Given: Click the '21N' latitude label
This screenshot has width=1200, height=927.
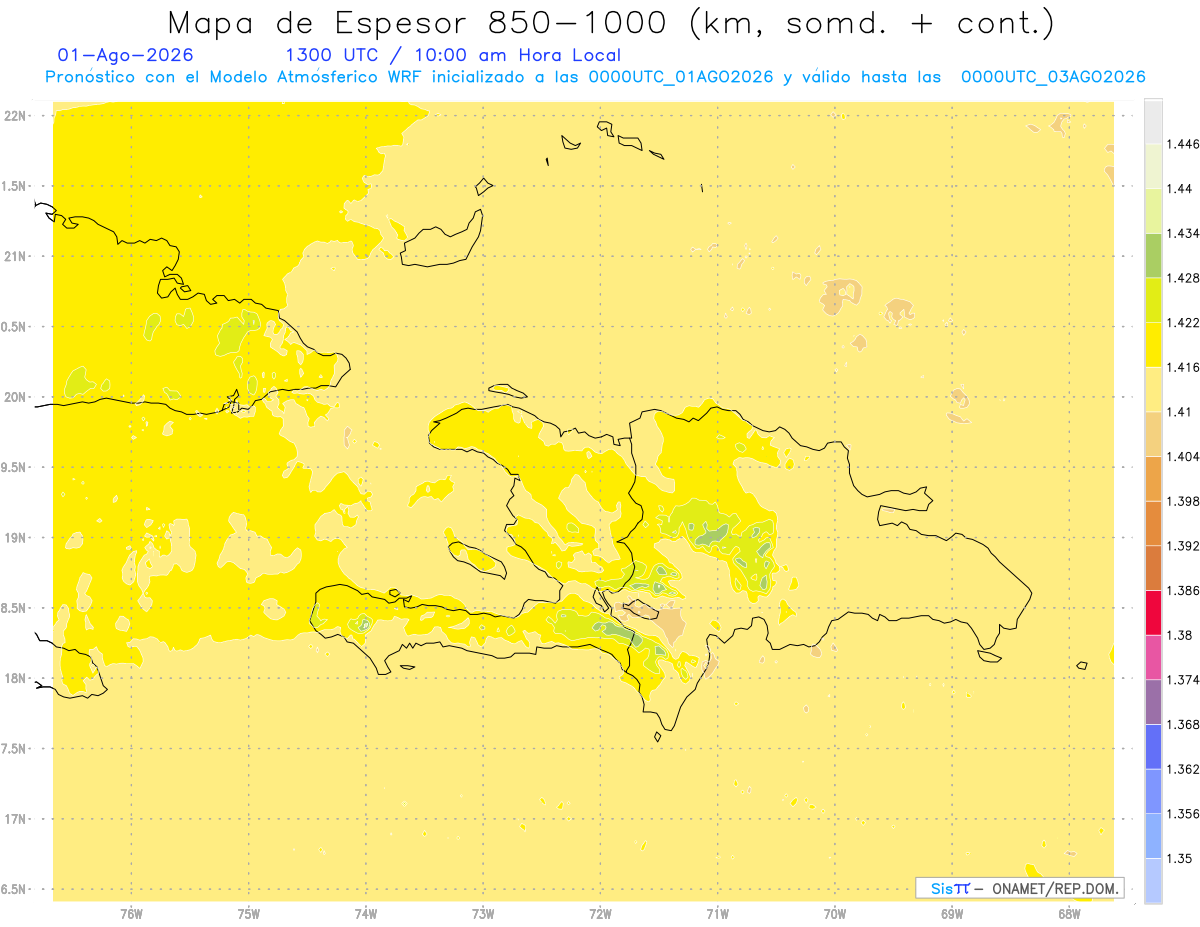Looking at the screenshot, I should (15, 257).
